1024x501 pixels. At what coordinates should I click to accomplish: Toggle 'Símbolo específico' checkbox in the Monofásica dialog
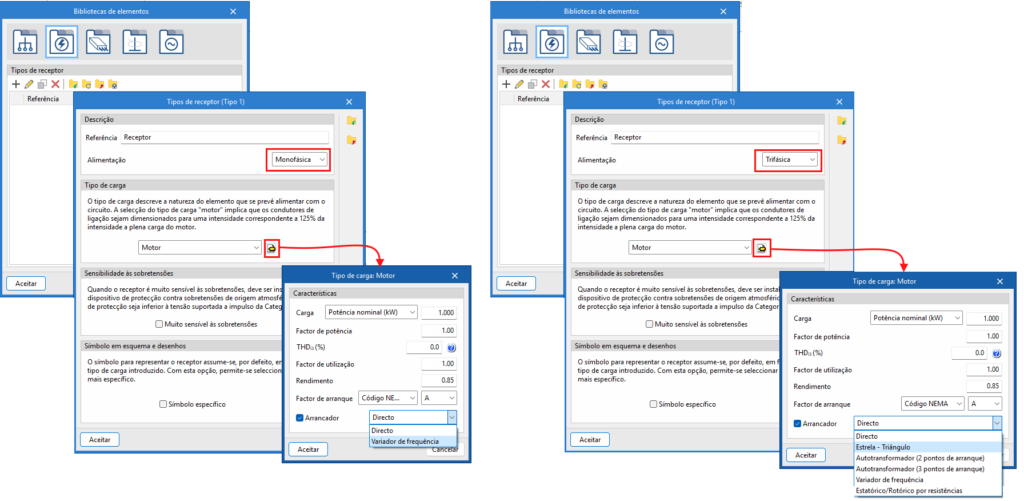tap(163, 404)
